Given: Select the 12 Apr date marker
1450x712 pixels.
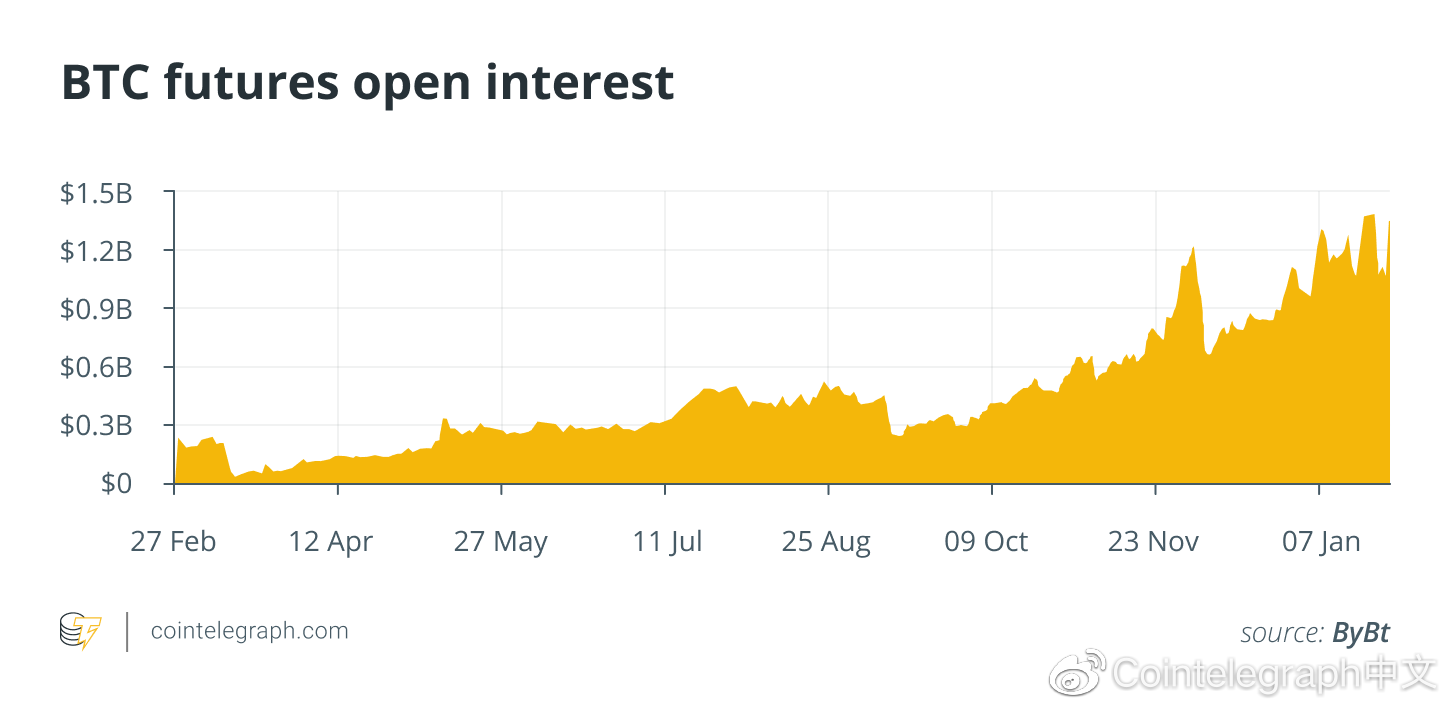Looking at the screenshot, I should click(331, 542).
